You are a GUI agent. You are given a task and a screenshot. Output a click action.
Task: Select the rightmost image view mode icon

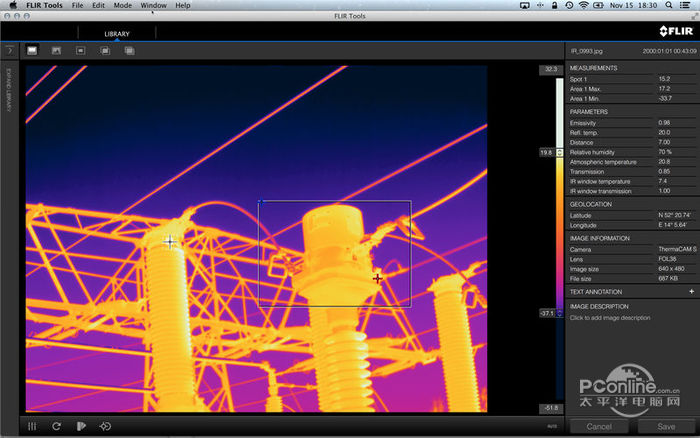129,50
